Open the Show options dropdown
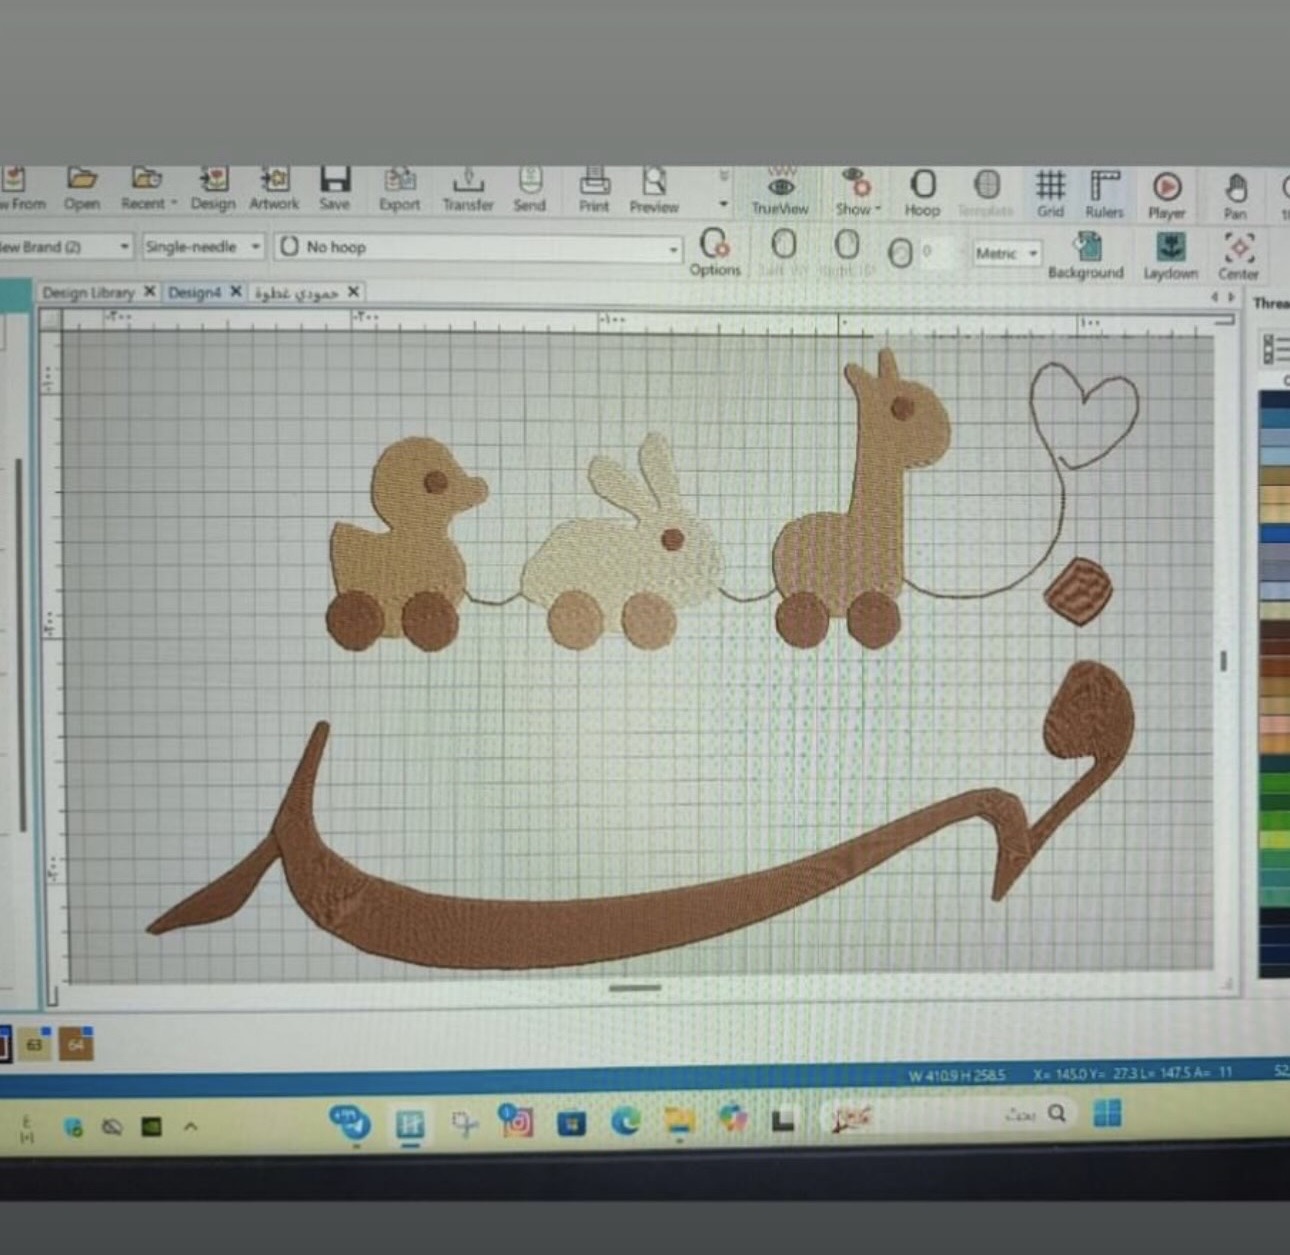This screenshot has width=1290, height=1255. [858, 193]
